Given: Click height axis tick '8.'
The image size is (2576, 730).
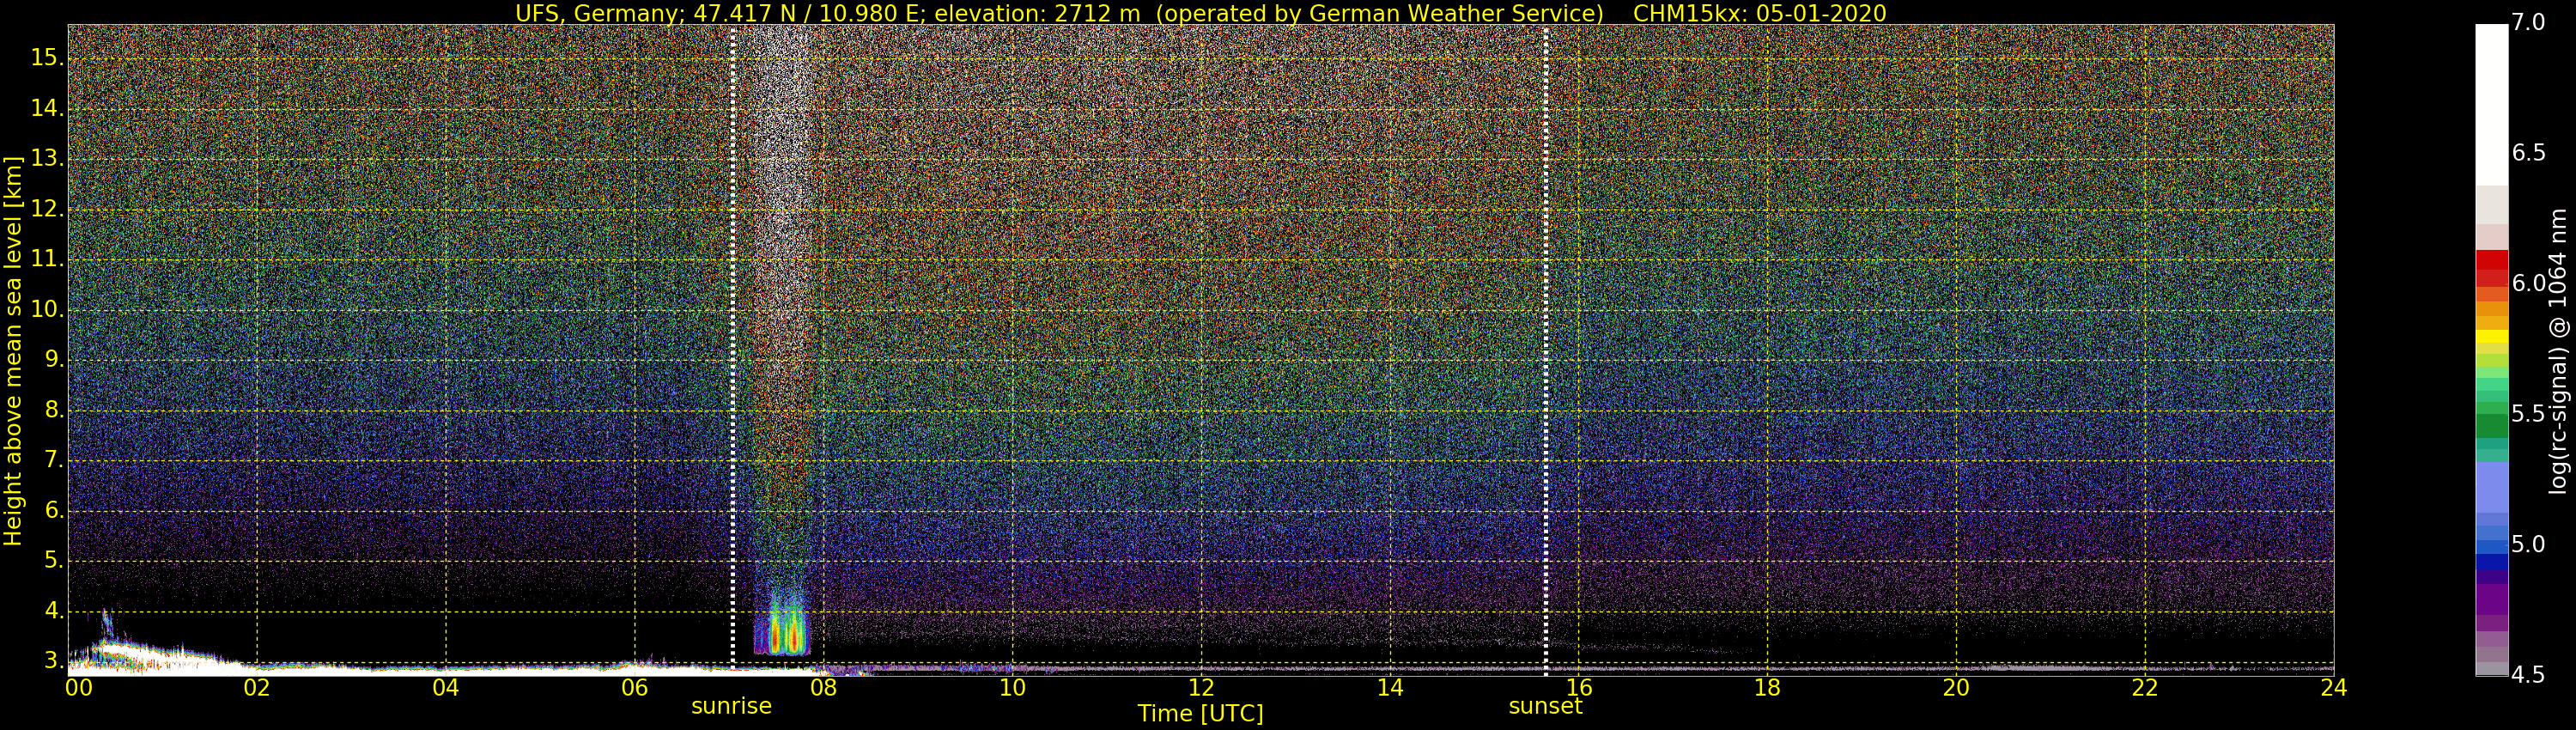Looking at the screenshot, I should coord(54,410).
